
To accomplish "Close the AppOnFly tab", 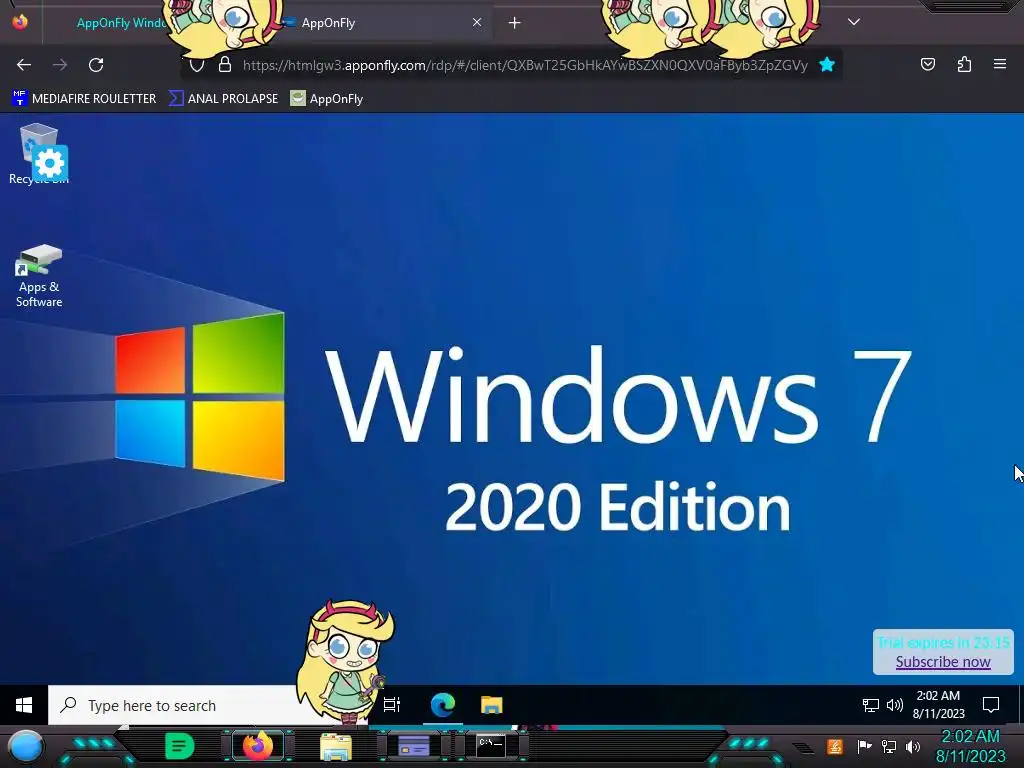I will pyautogui.click(x=477, y=22).
